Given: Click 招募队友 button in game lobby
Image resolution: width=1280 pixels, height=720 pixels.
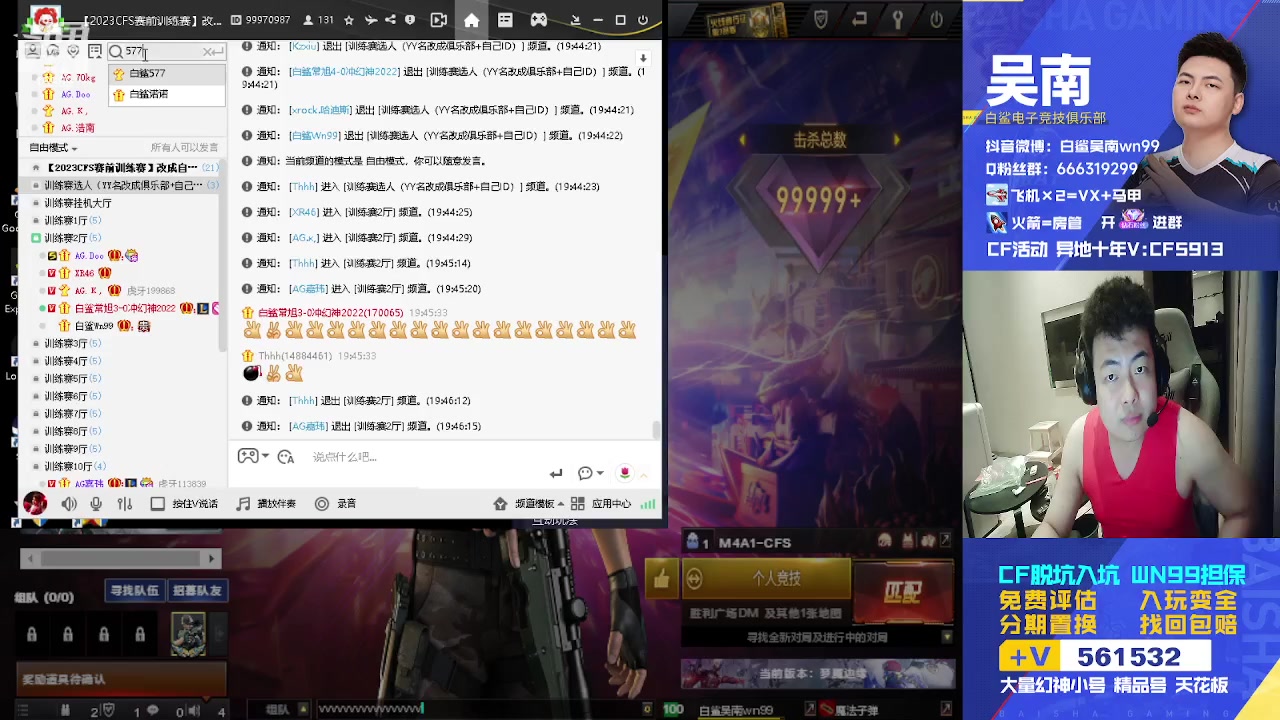Looking at the screenshot, I should tap(196, 591).
